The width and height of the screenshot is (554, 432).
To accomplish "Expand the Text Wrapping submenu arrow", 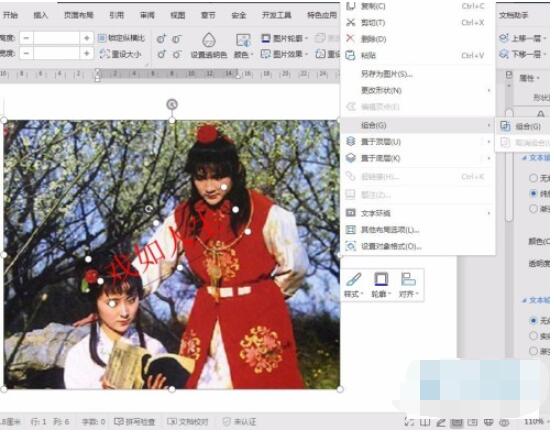I will tap(489, 213).
